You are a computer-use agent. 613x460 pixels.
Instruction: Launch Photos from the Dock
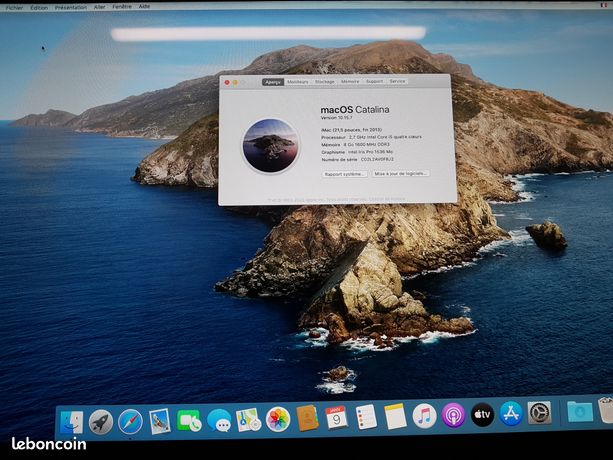click(278, 419)
